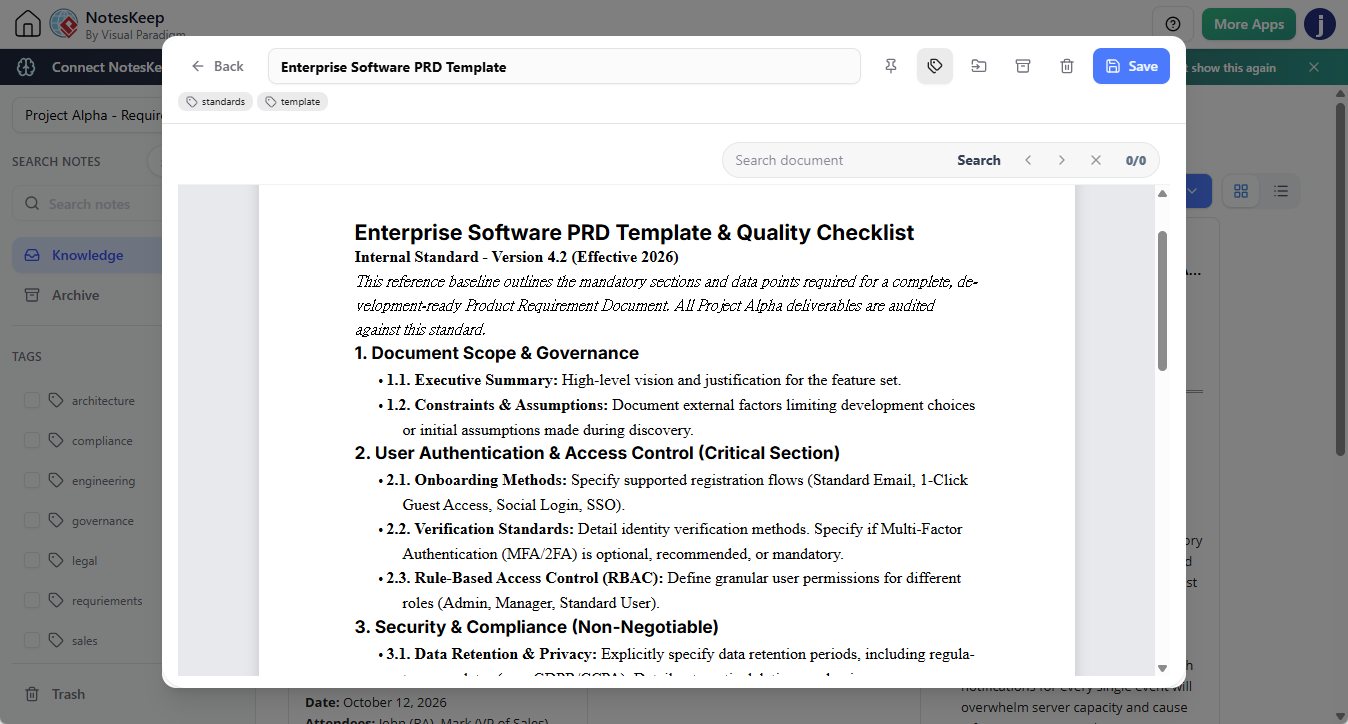The image size is (1348, 724).
Task: Click the brain icon beside Connect NotesKeep
Action: tap(26, 67)
